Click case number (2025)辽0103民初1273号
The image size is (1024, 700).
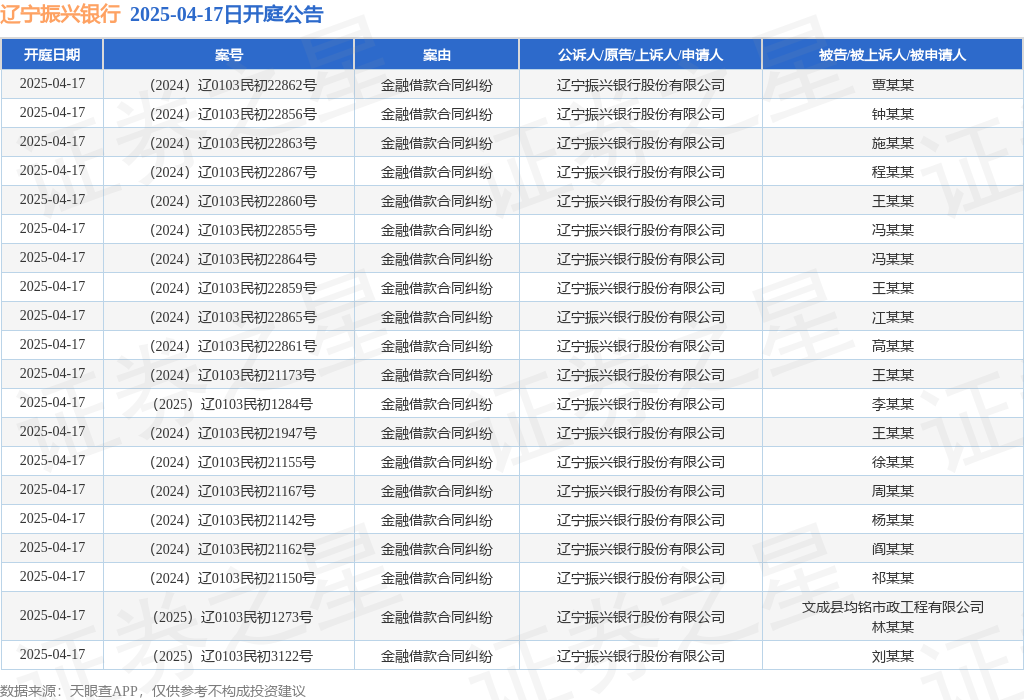click(232, 617)
